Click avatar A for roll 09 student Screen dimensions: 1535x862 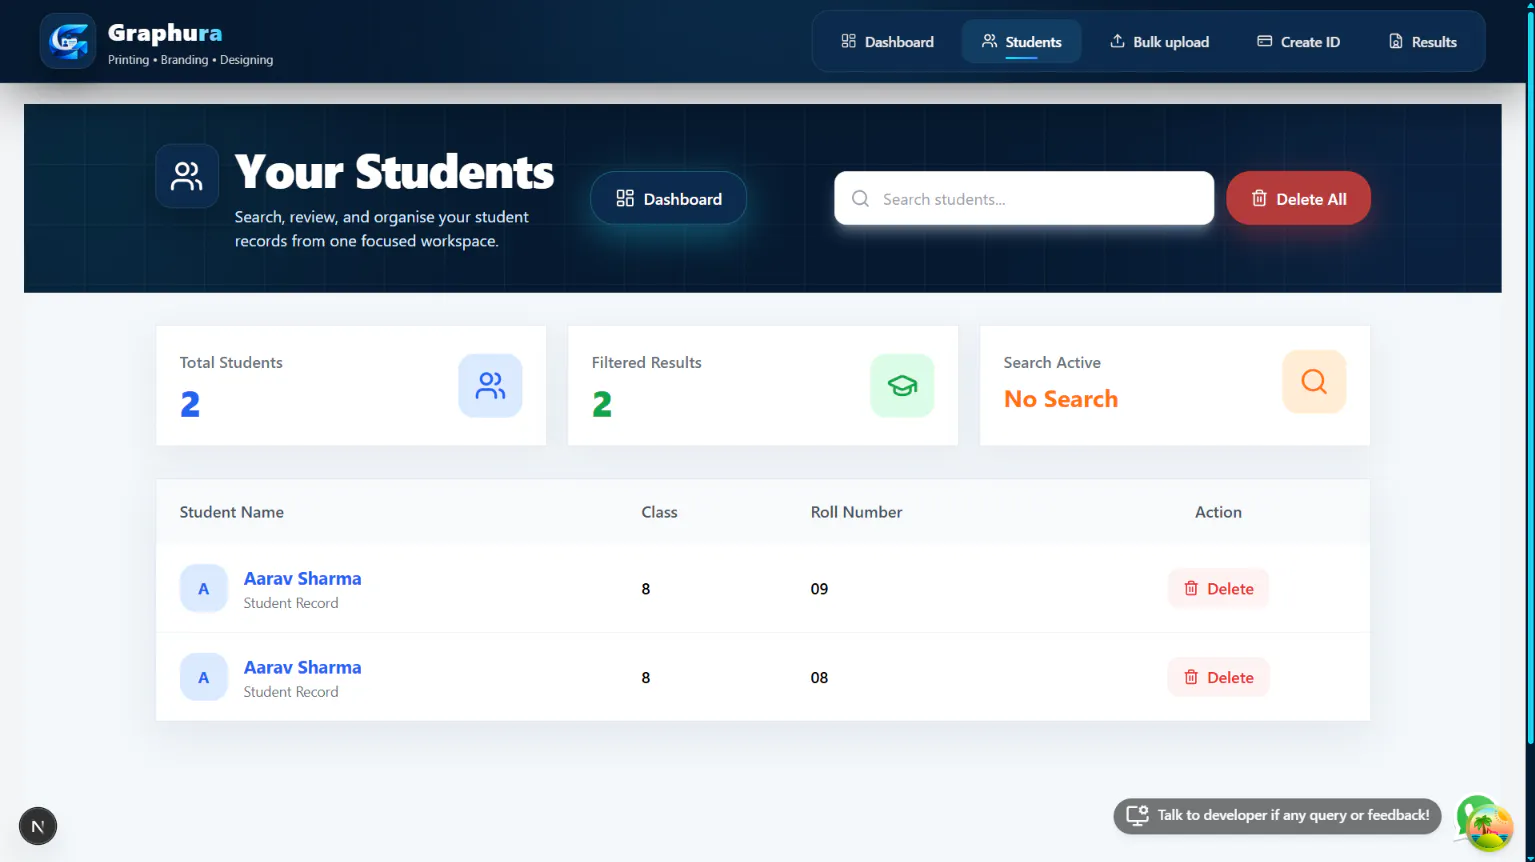pos(204,589)
